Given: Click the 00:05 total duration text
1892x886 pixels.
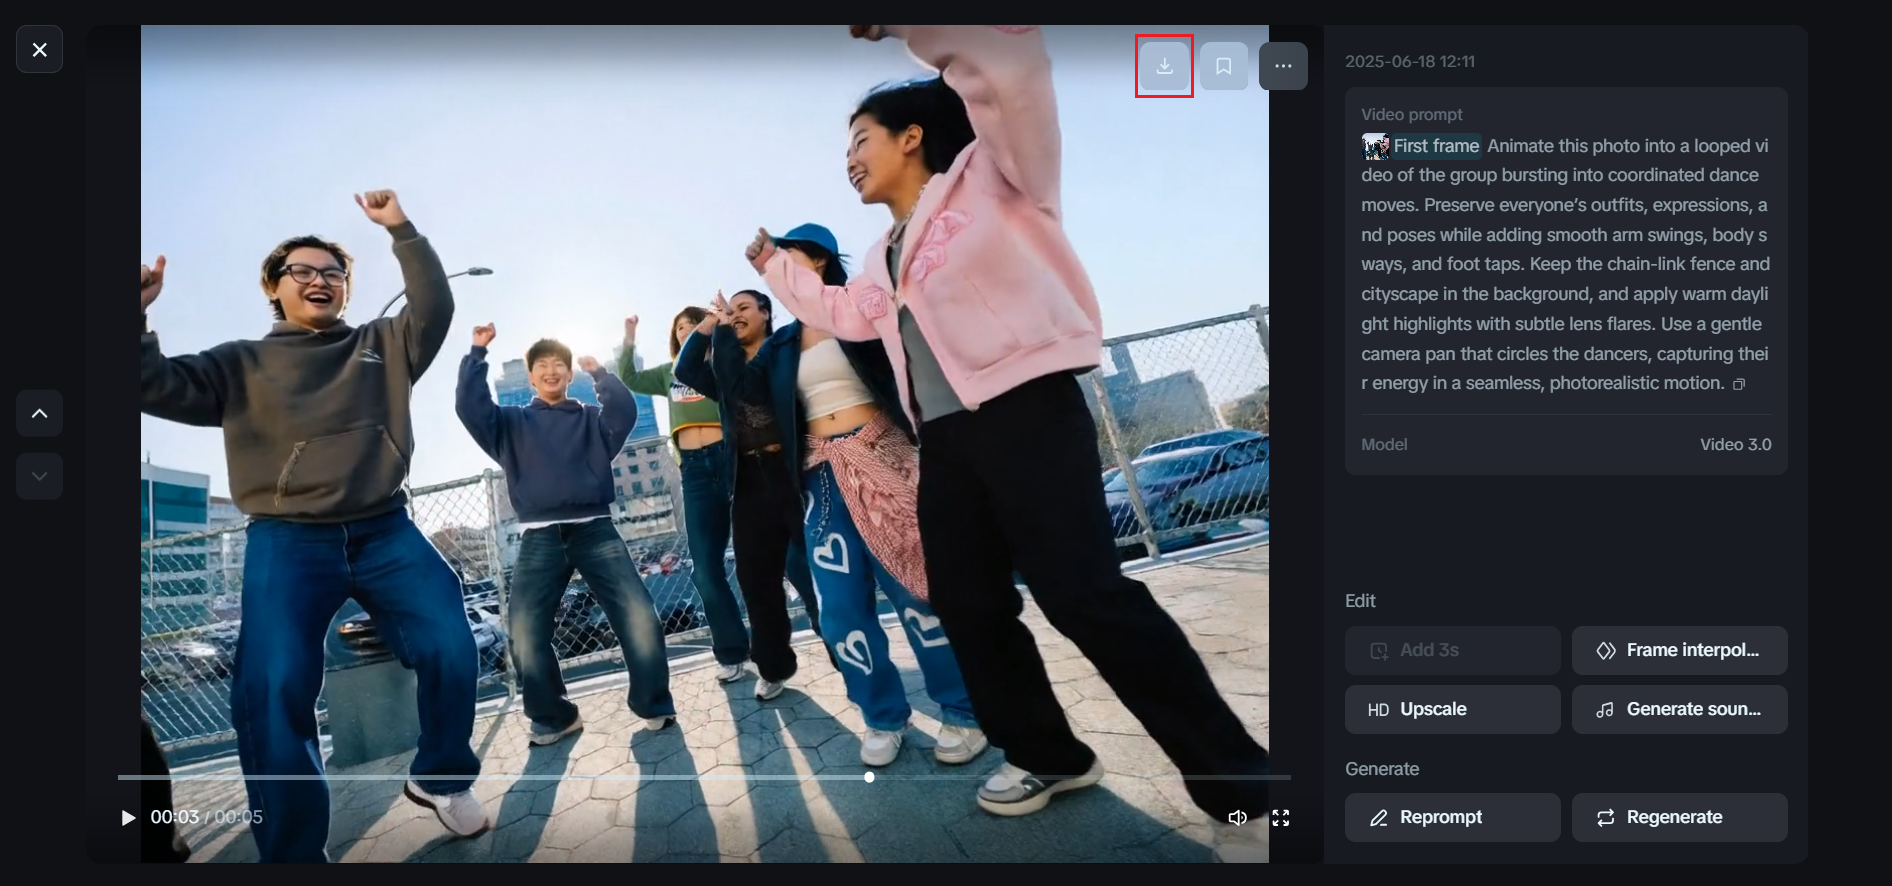Looking at the screenshot, I should point(238,817).
